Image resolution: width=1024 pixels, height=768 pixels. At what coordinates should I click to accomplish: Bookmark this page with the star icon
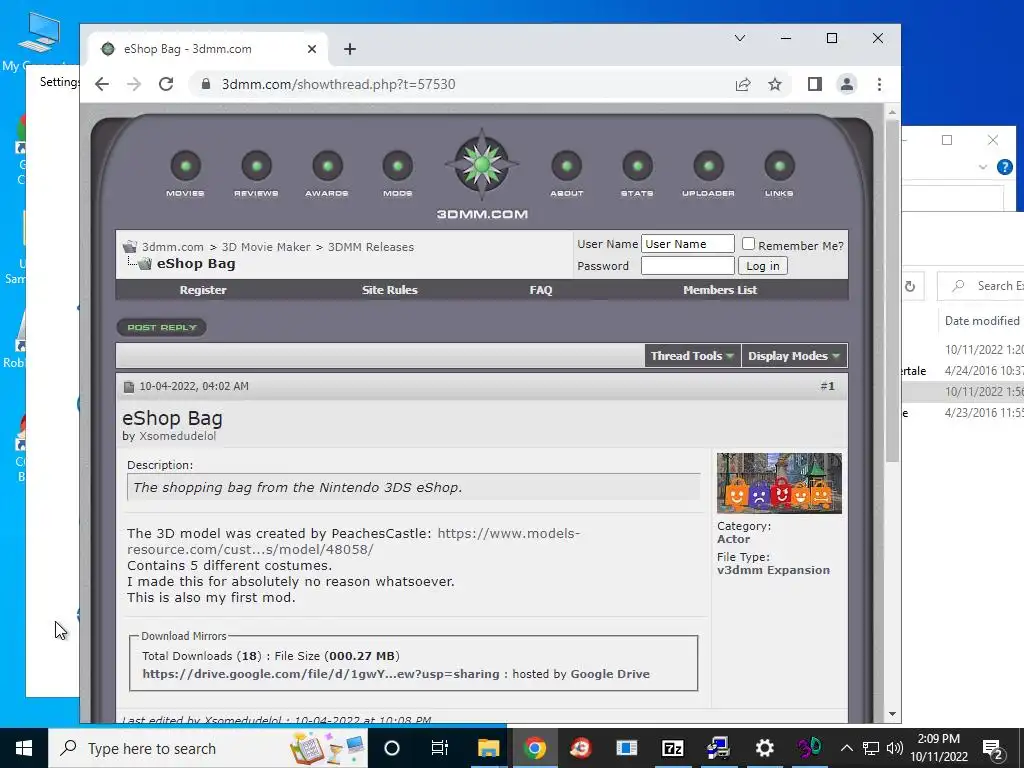[x=775, y=84]
